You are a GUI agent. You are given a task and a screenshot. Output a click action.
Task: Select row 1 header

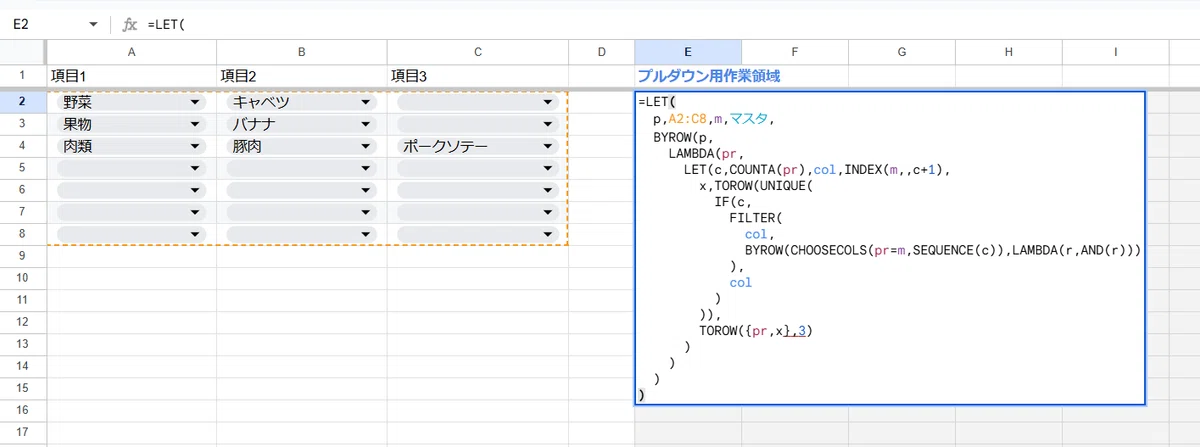tap(23, 77)
